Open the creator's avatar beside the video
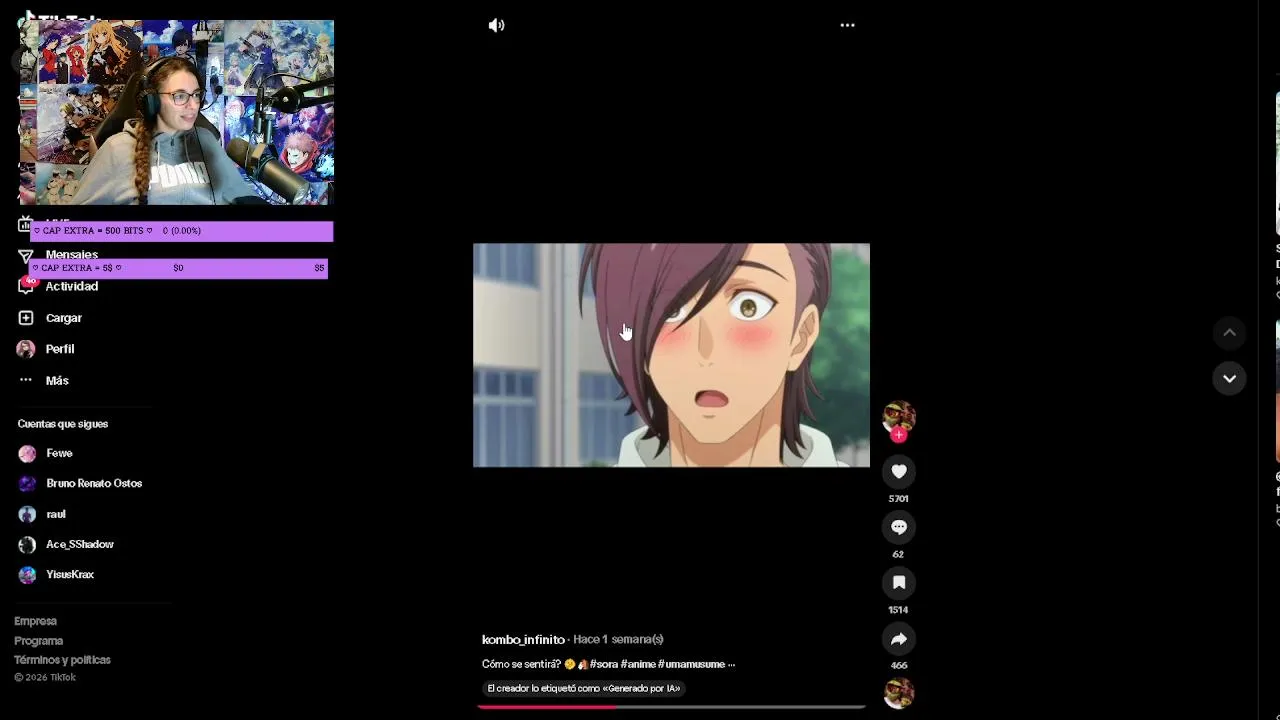Image resolution: width=1280 pixels, height=720 pixels. pos(898,416)
